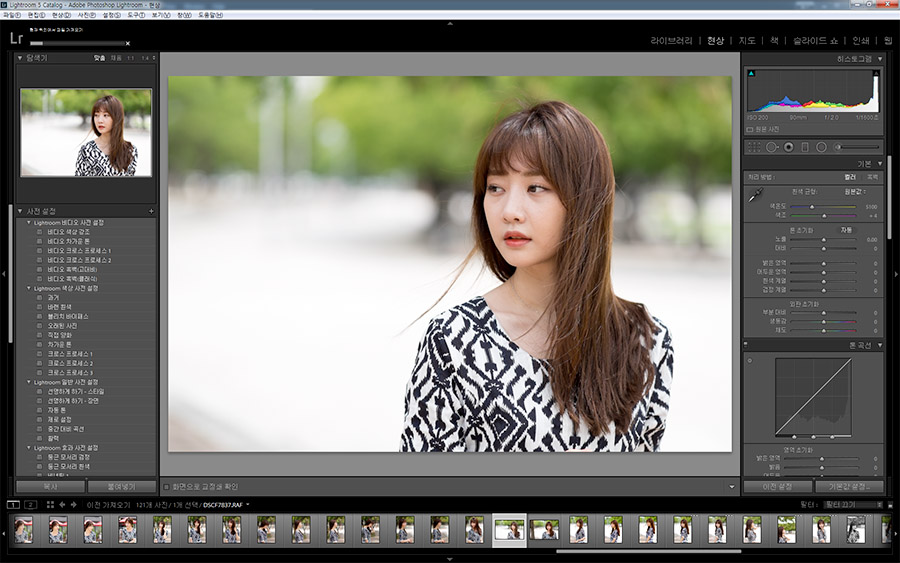Collapse Lightroom Color Presets folder
The width and height of the screenshot is (900, 563).
(29, 288)
